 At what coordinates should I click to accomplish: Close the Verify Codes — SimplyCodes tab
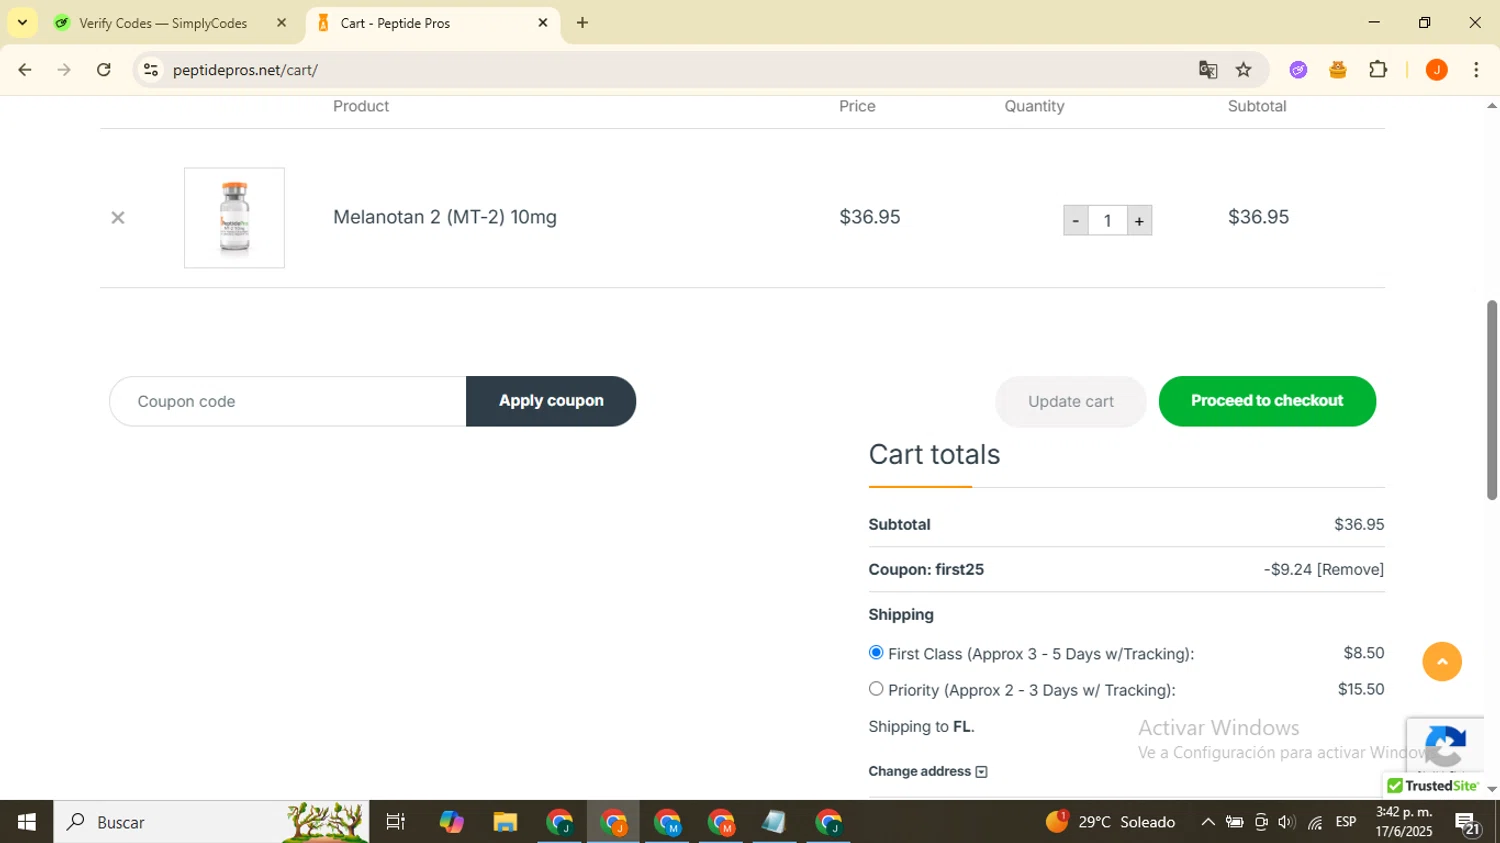coord(281,23)
